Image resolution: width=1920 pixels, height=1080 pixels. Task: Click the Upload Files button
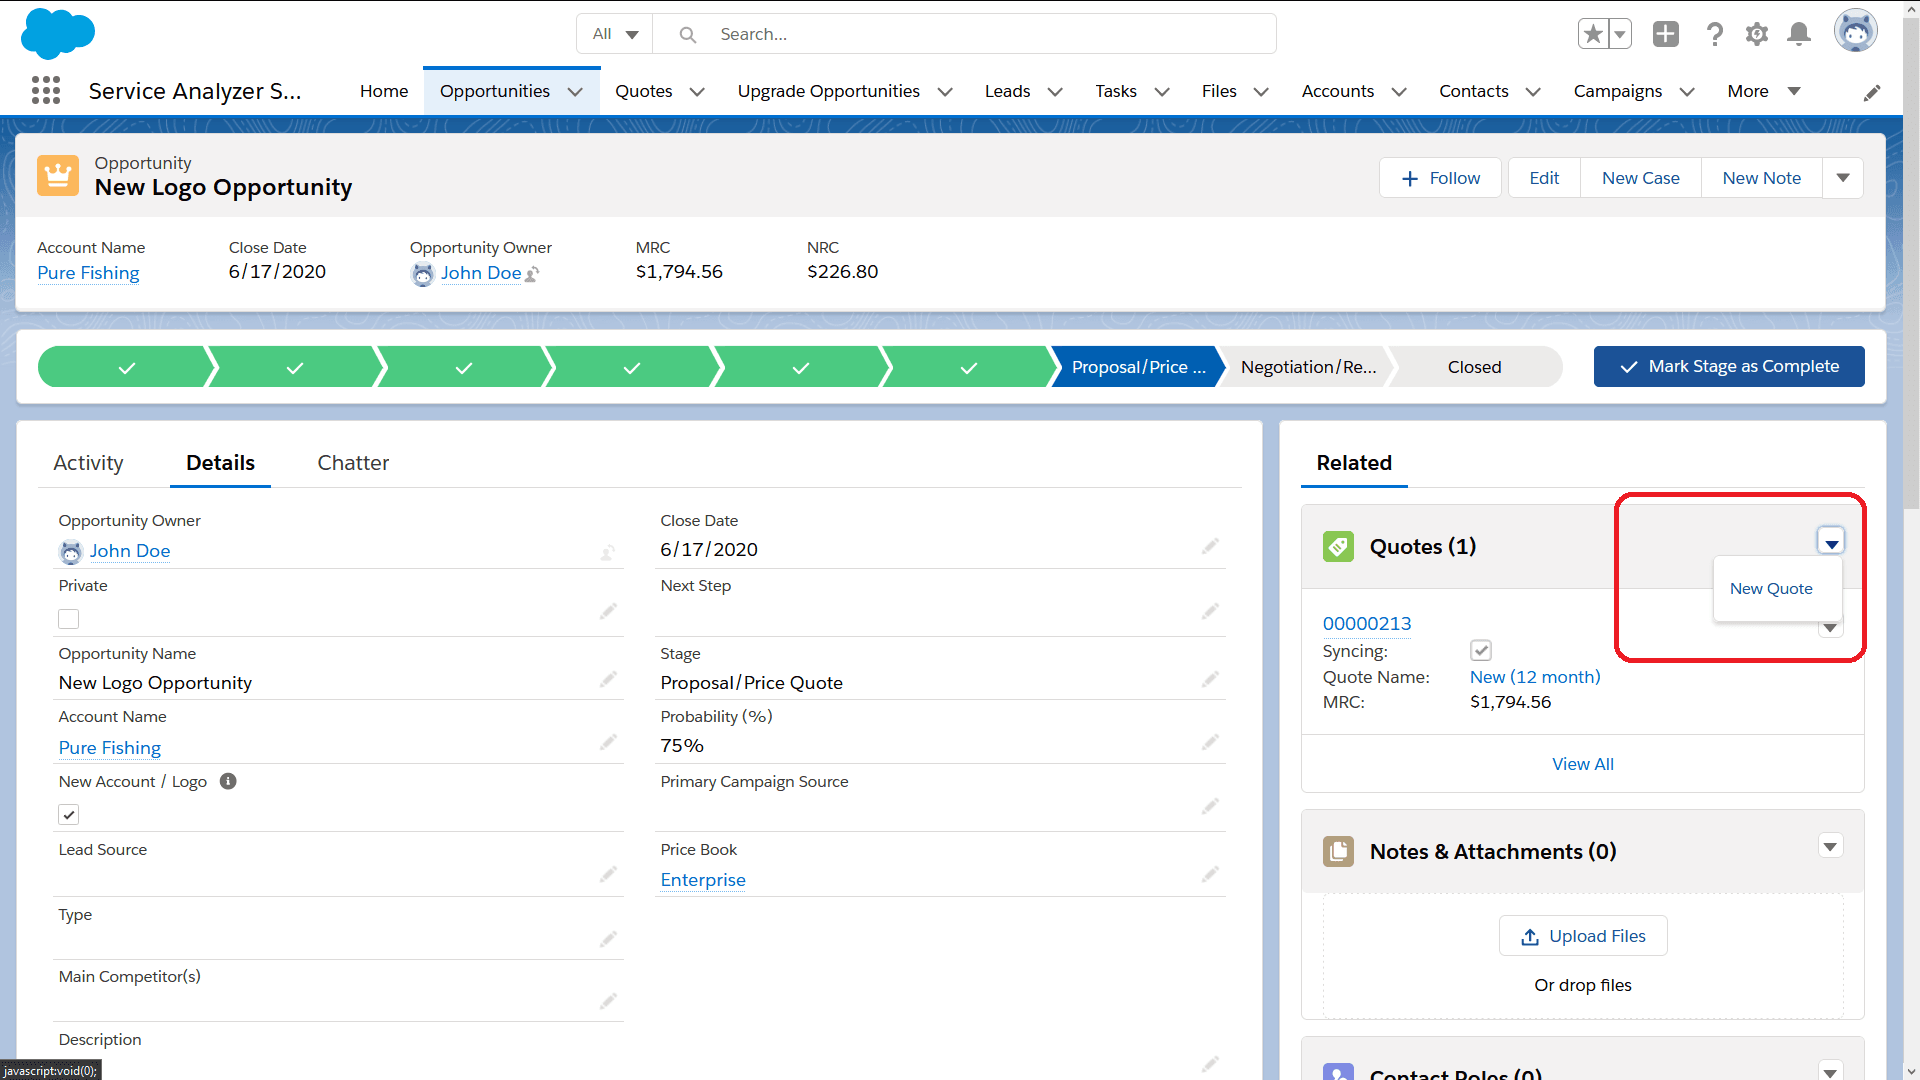pyautogui.click(x=1583, y=936)
